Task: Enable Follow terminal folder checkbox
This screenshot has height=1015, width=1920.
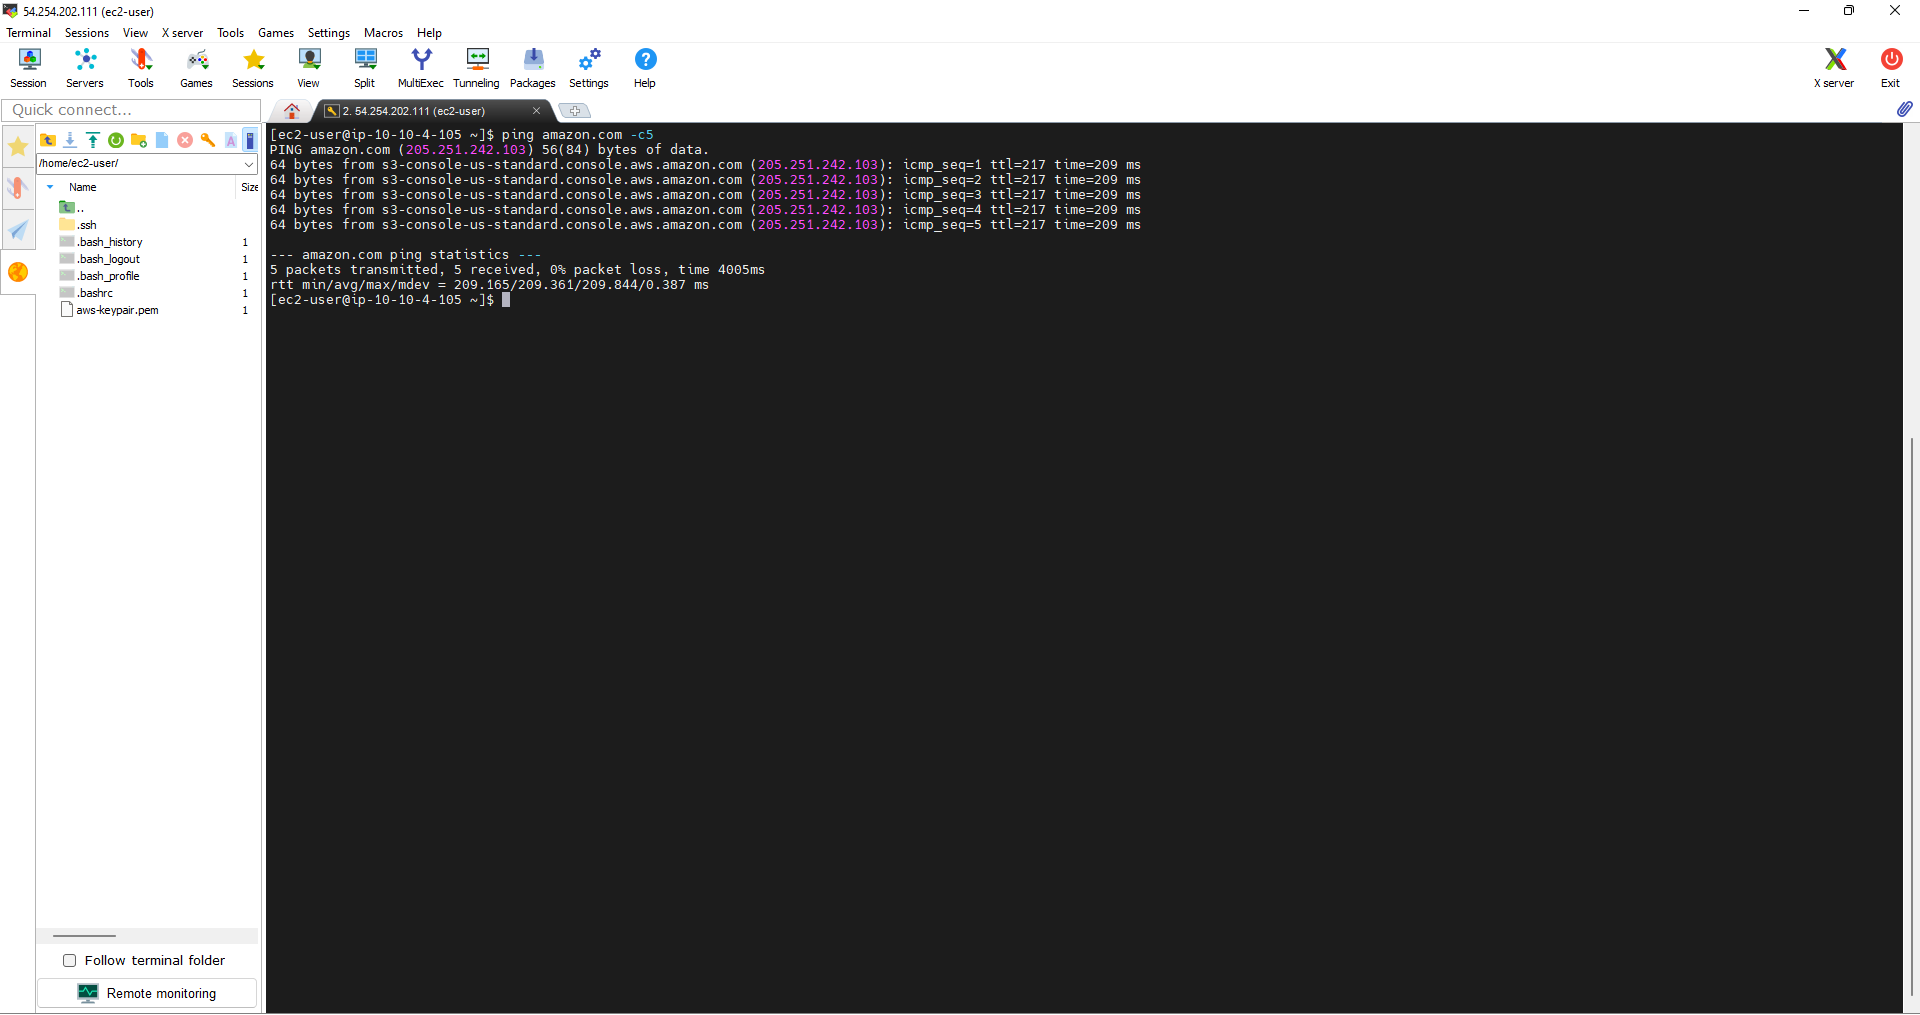Action: 69,961
